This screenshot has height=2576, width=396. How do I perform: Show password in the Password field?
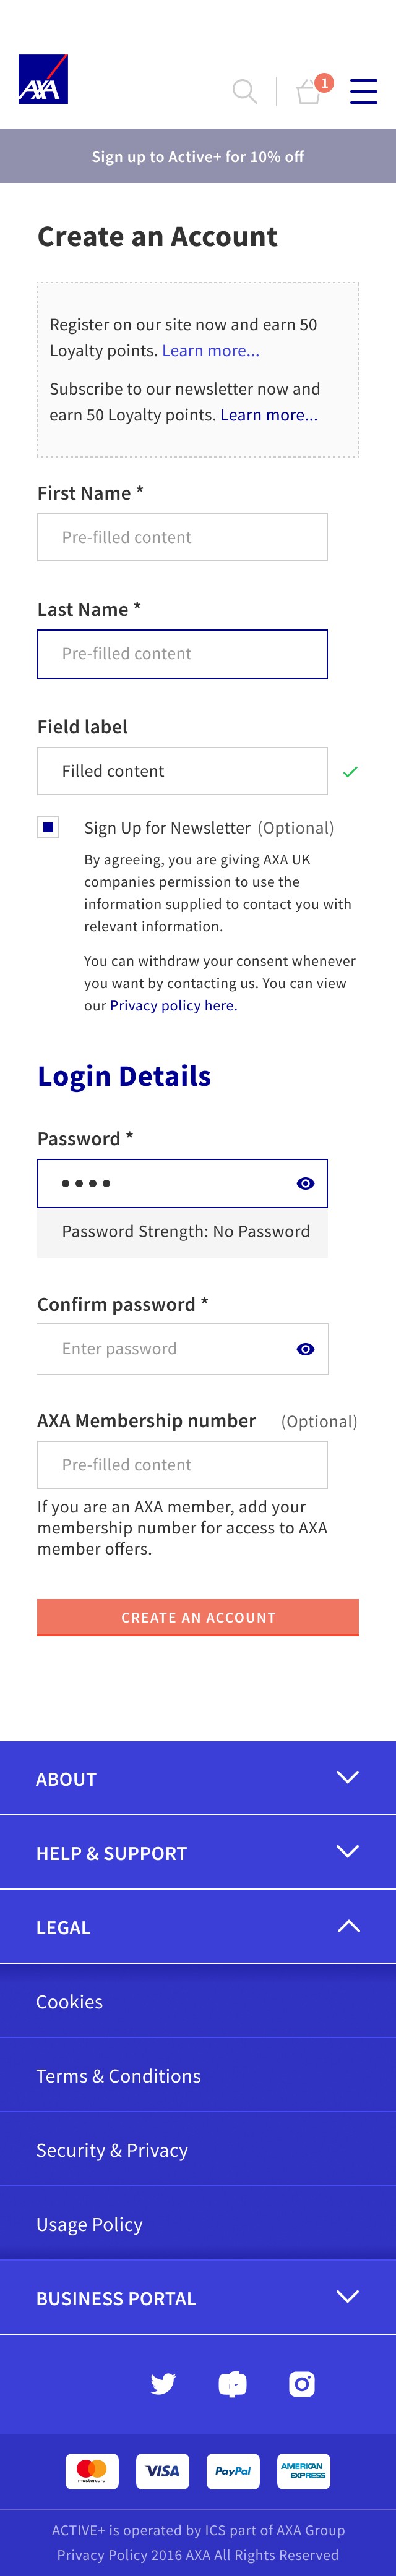pyautogui.click(x=306, y=1183)
